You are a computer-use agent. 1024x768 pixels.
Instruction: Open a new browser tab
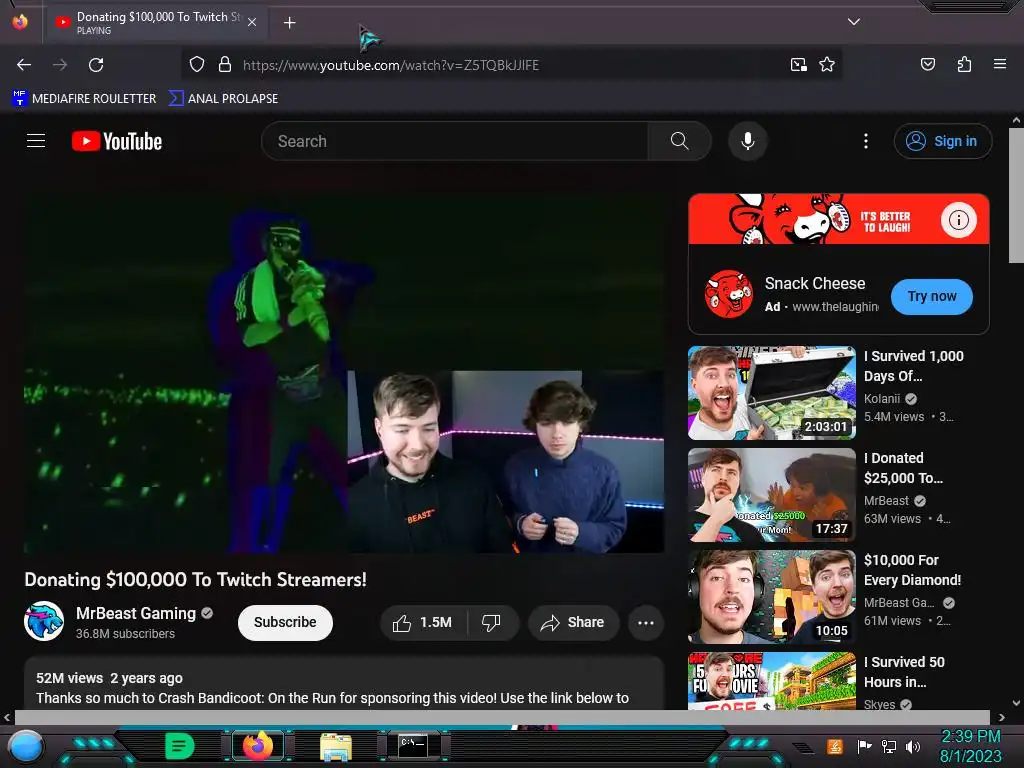289,23
